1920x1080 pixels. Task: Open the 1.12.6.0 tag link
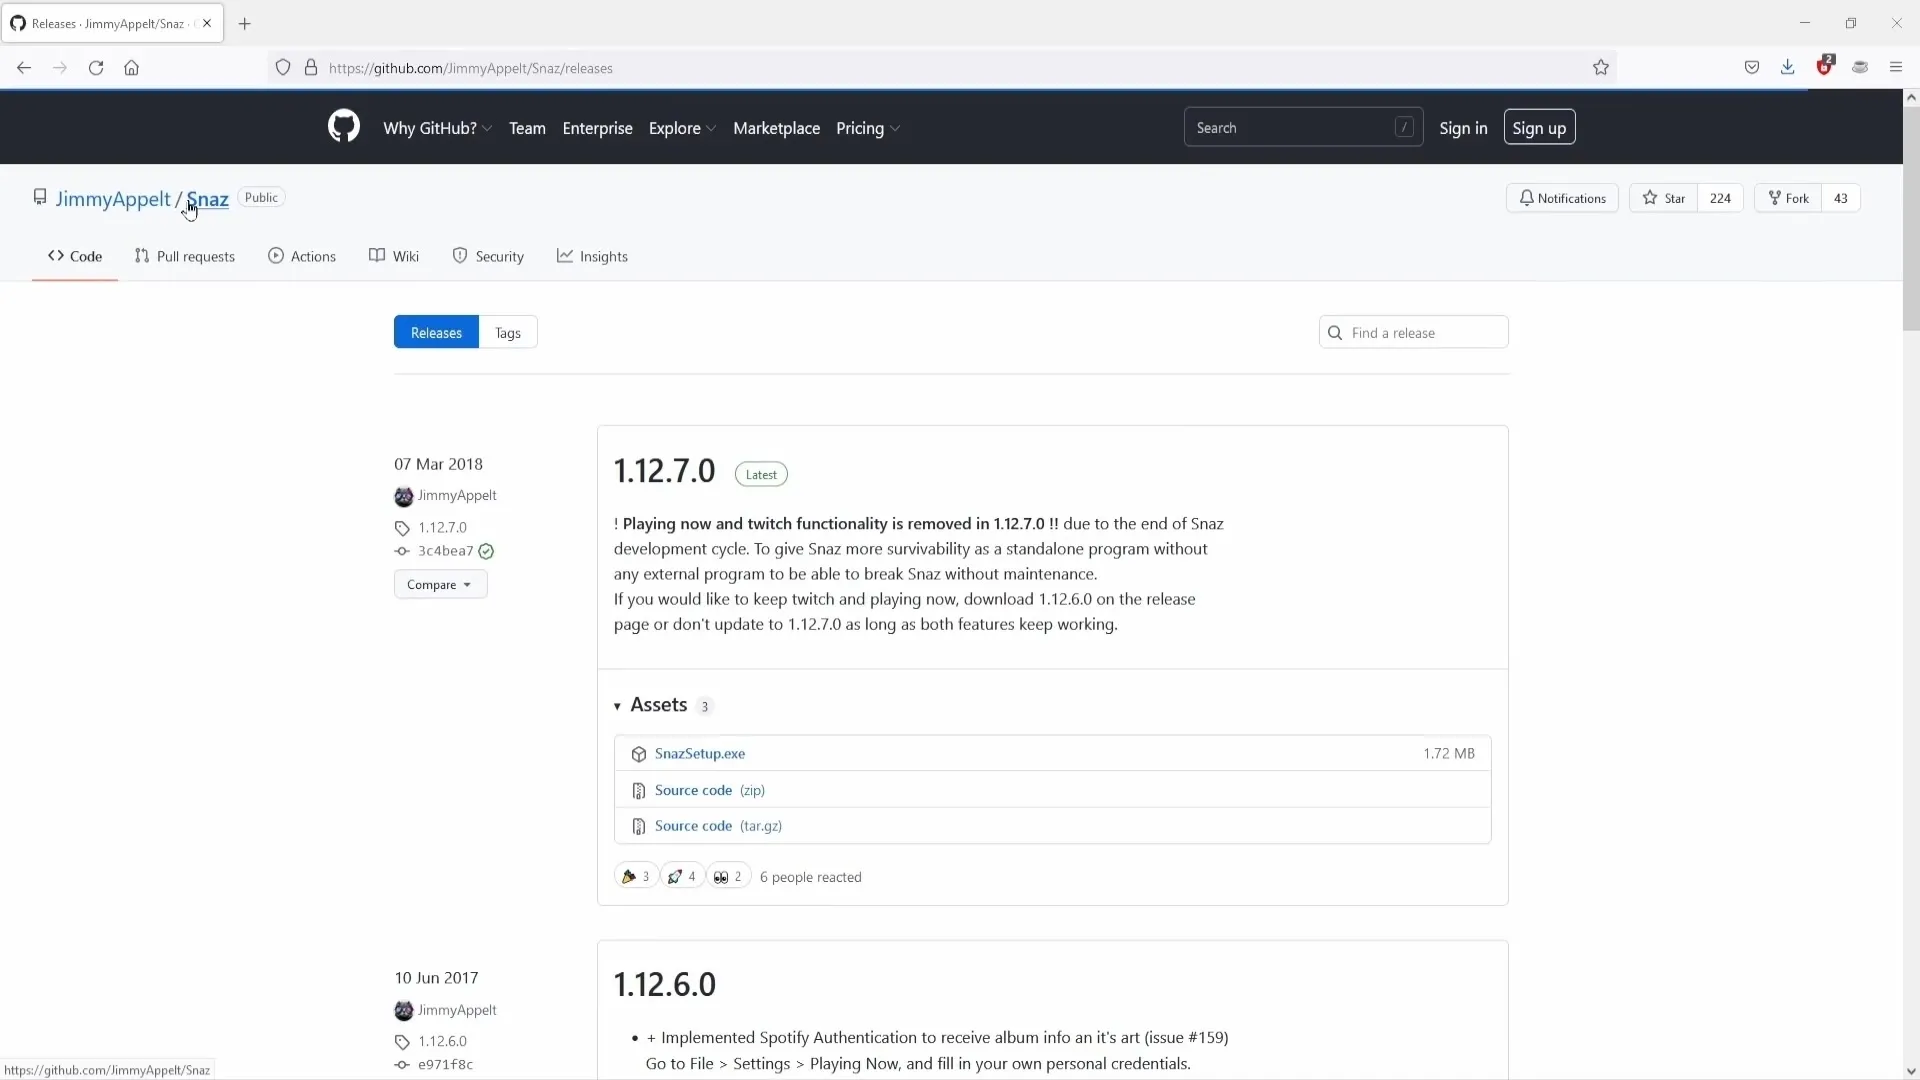tap(443, 1041)
